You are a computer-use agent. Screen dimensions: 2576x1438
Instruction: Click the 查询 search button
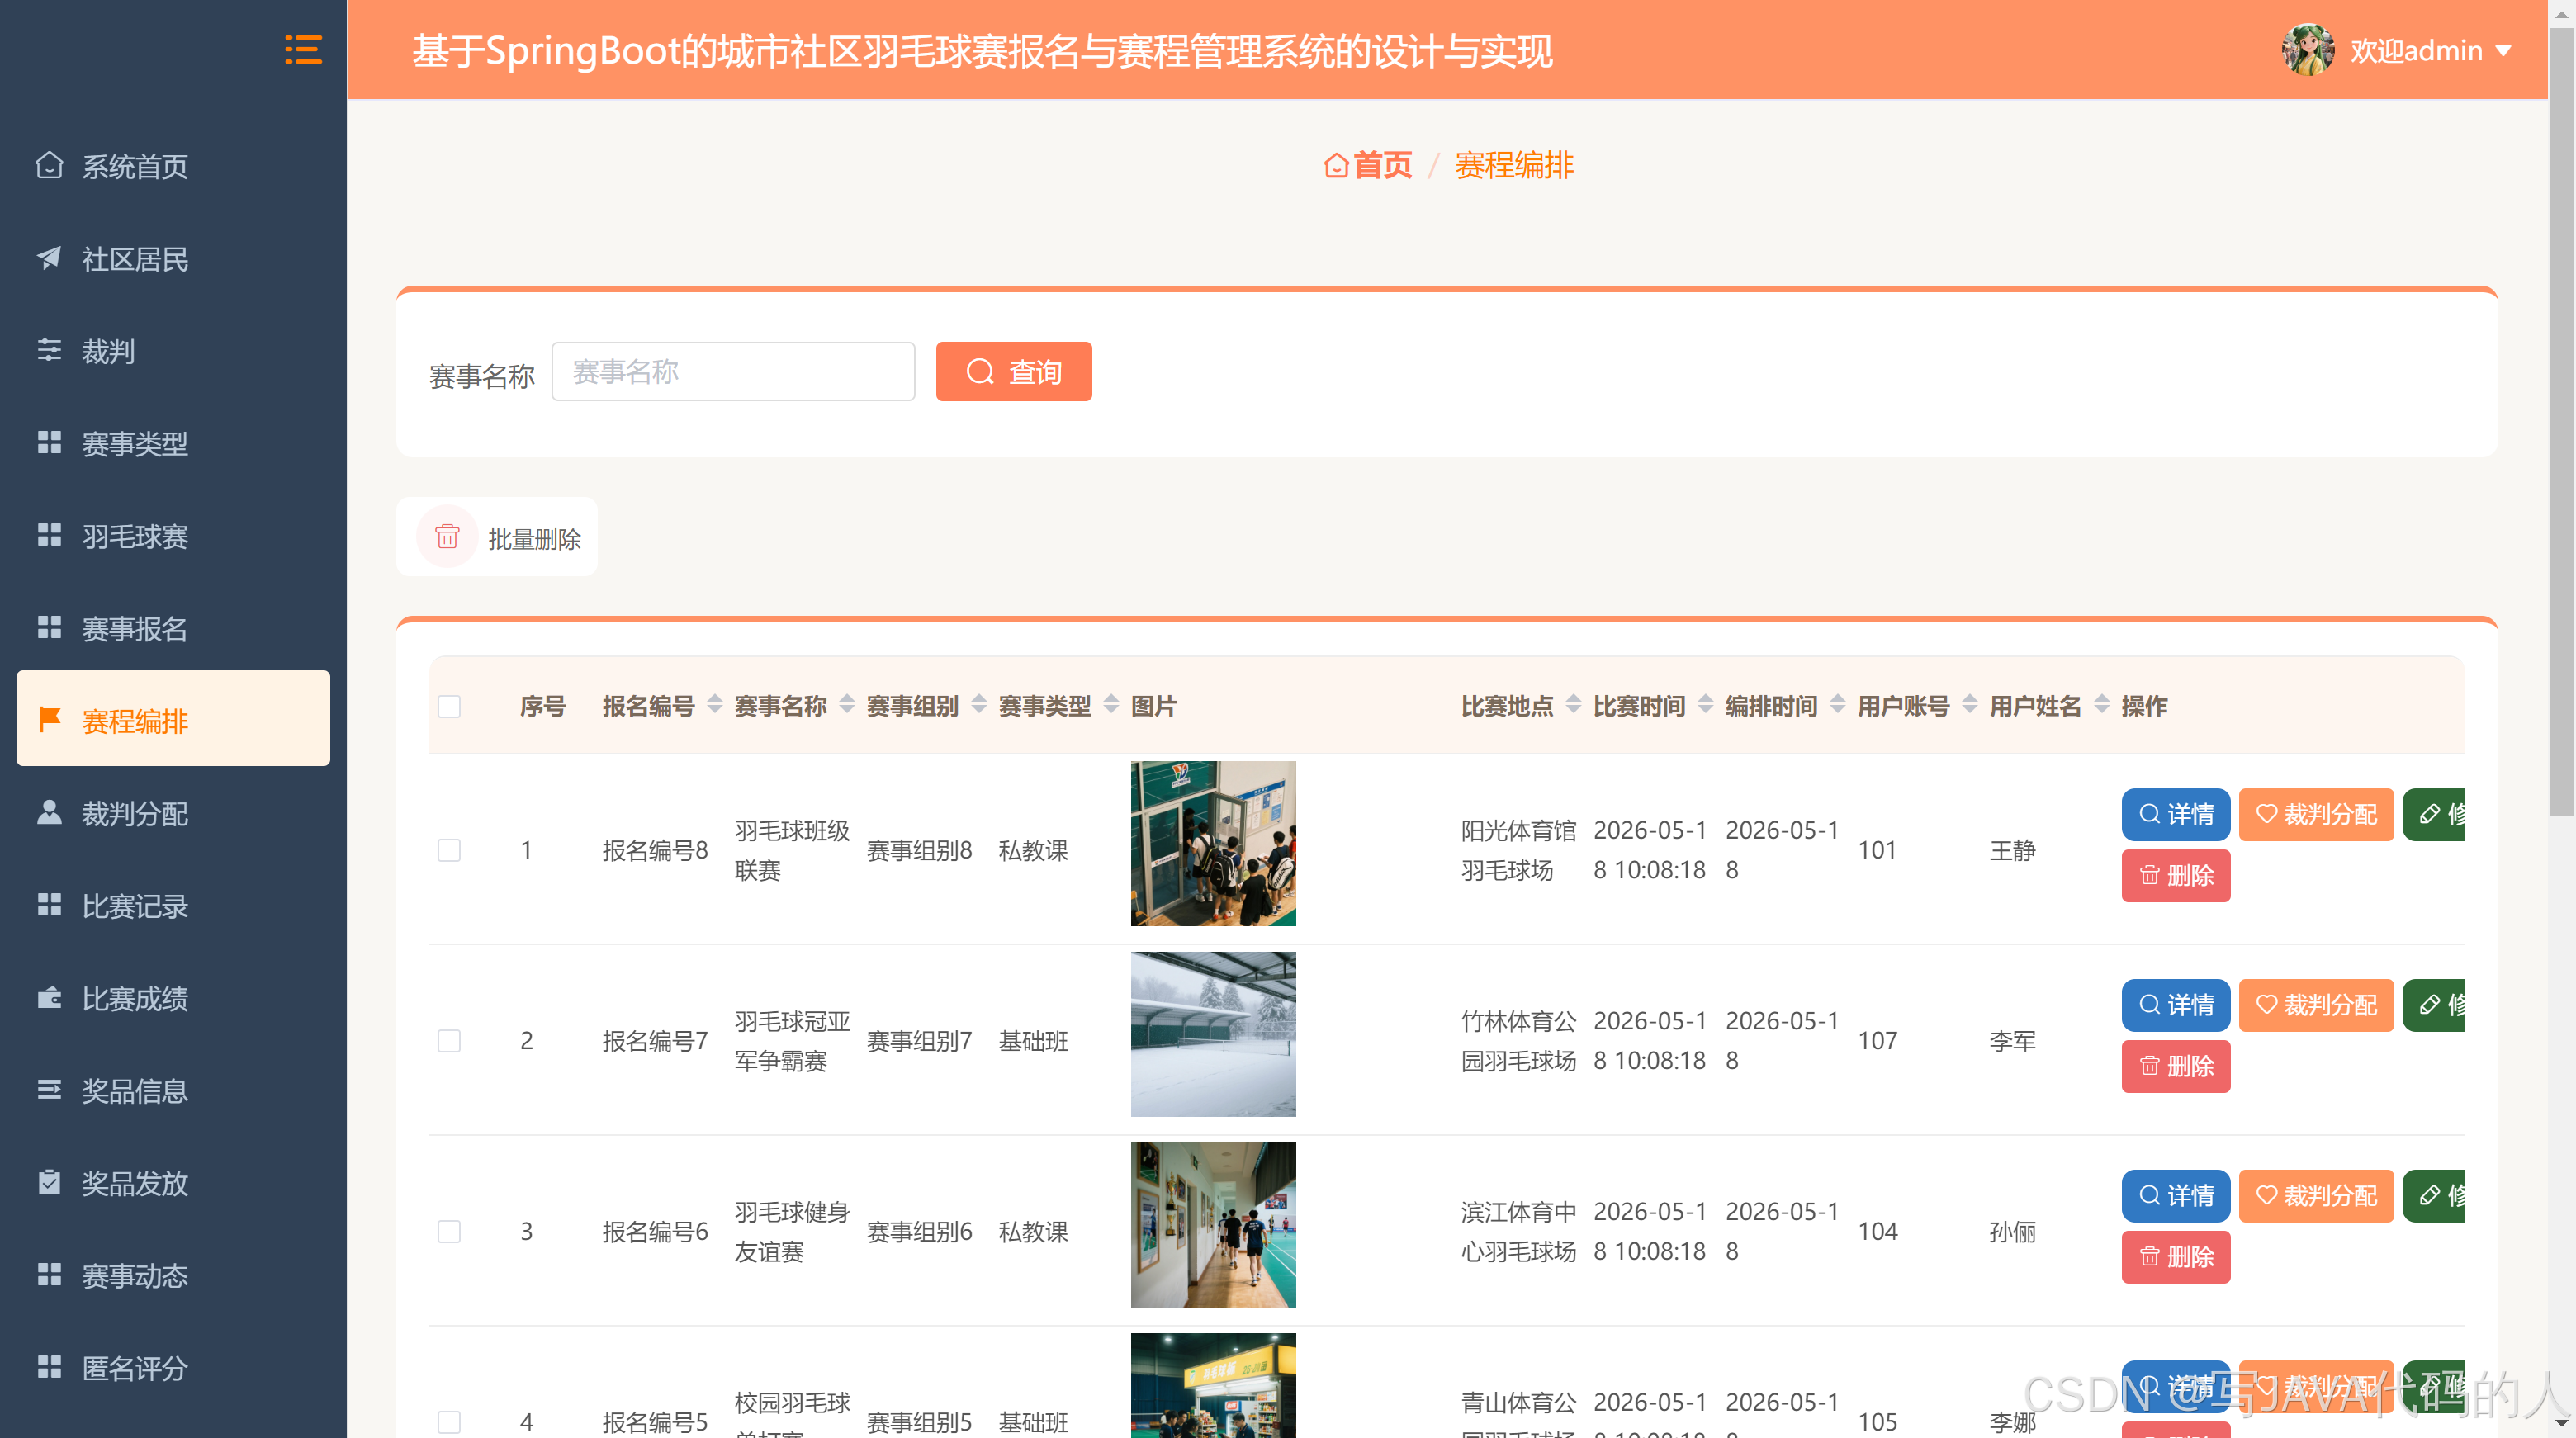coord(1013,372)
